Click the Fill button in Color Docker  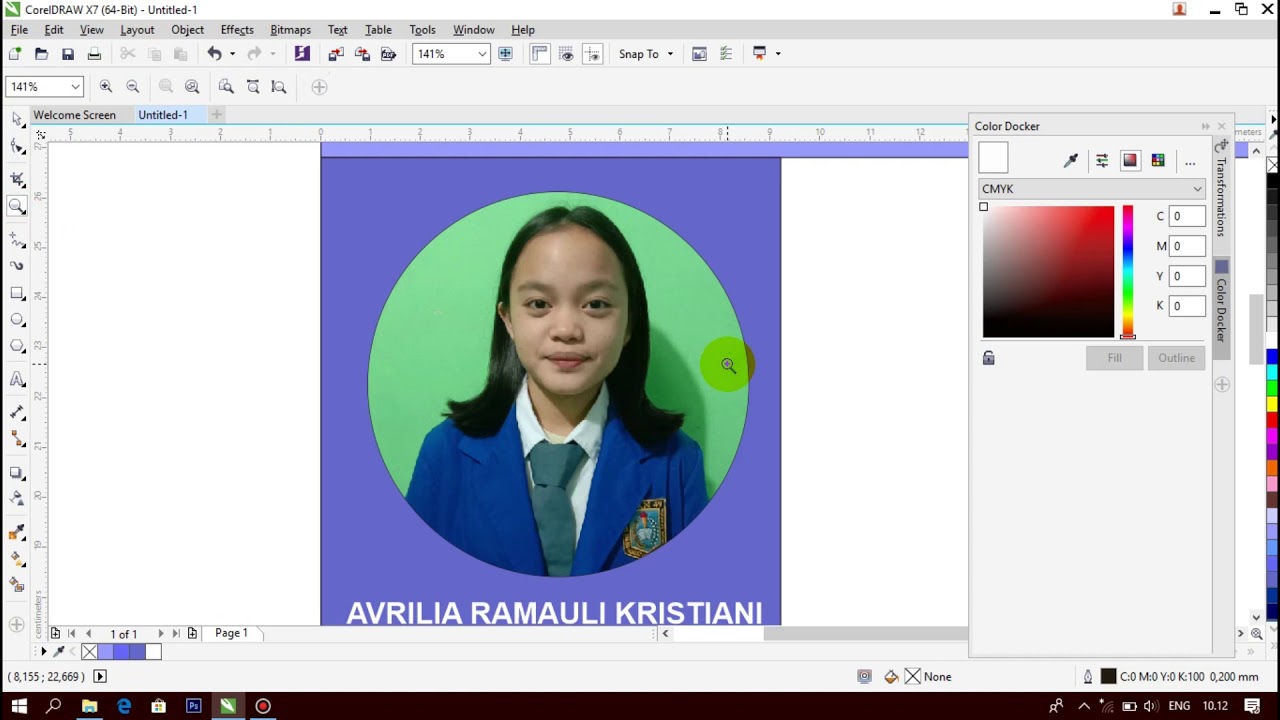(1115, 358)
